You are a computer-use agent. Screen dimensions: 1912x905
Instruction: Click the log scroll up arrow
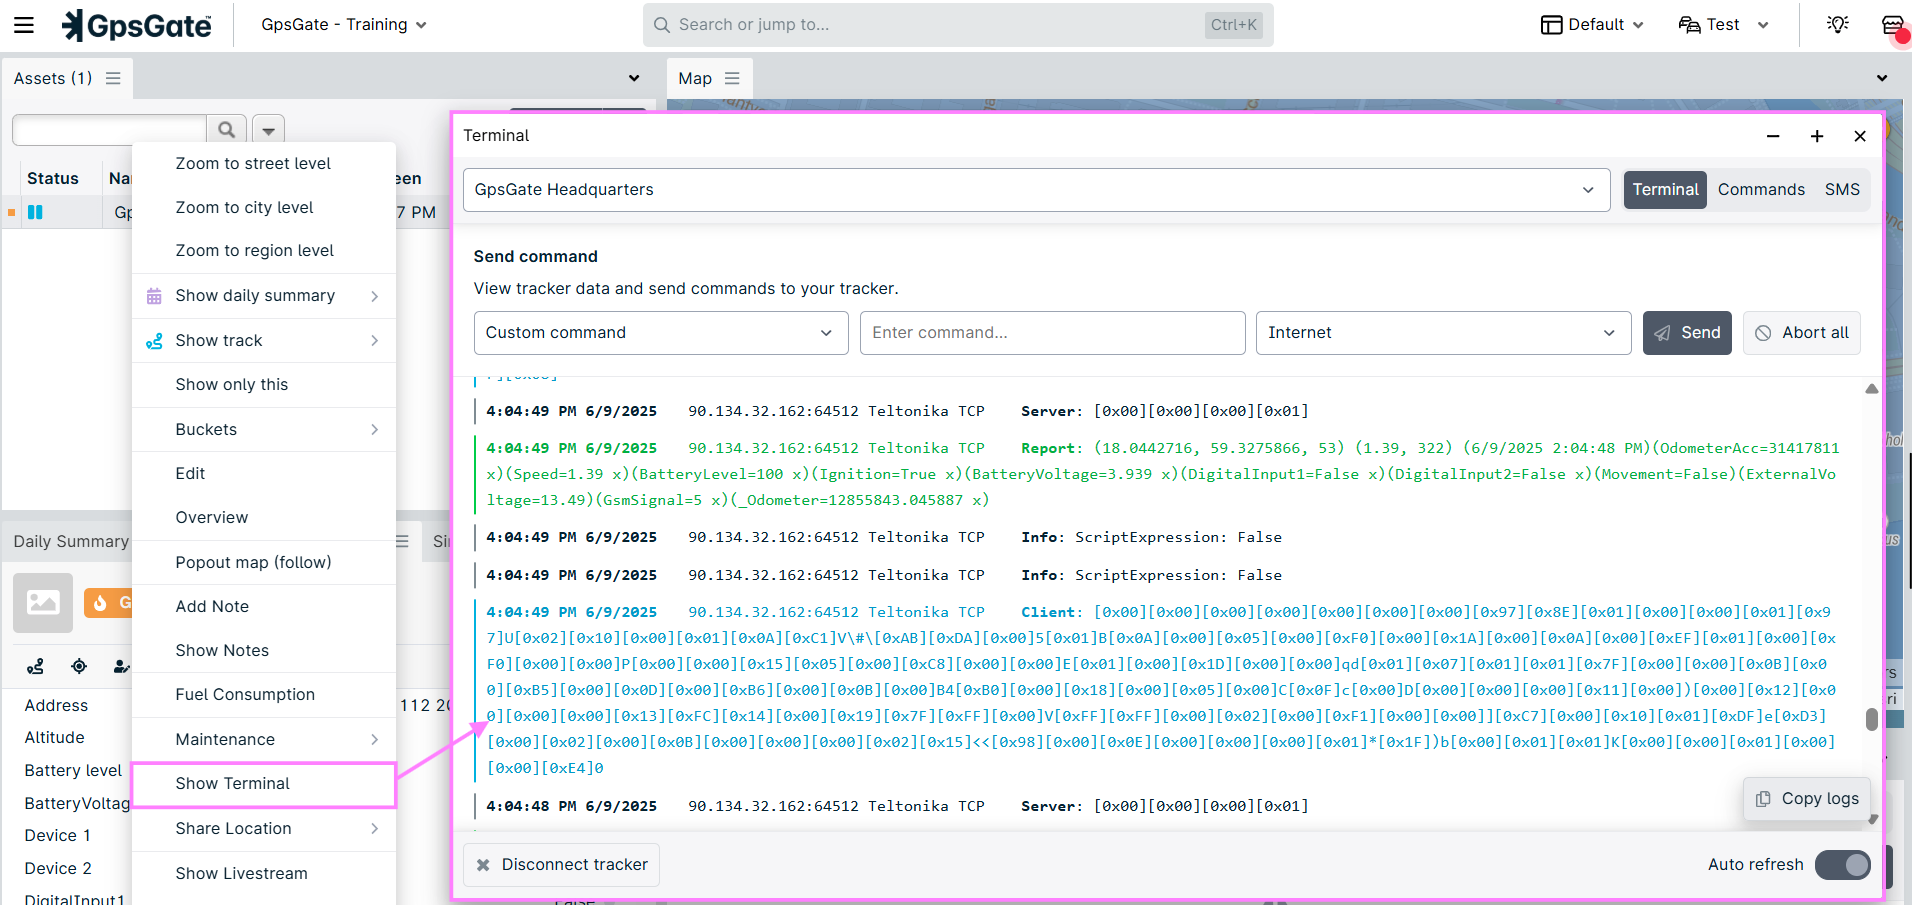(x=1871, y=389)
